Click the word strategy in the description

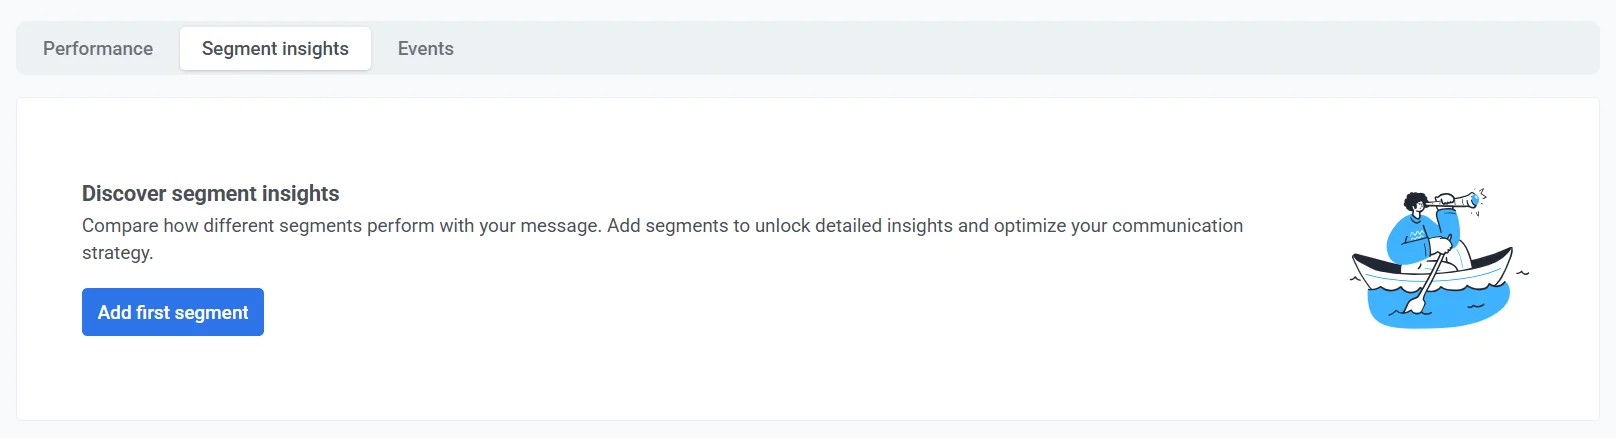coord(117,253)
